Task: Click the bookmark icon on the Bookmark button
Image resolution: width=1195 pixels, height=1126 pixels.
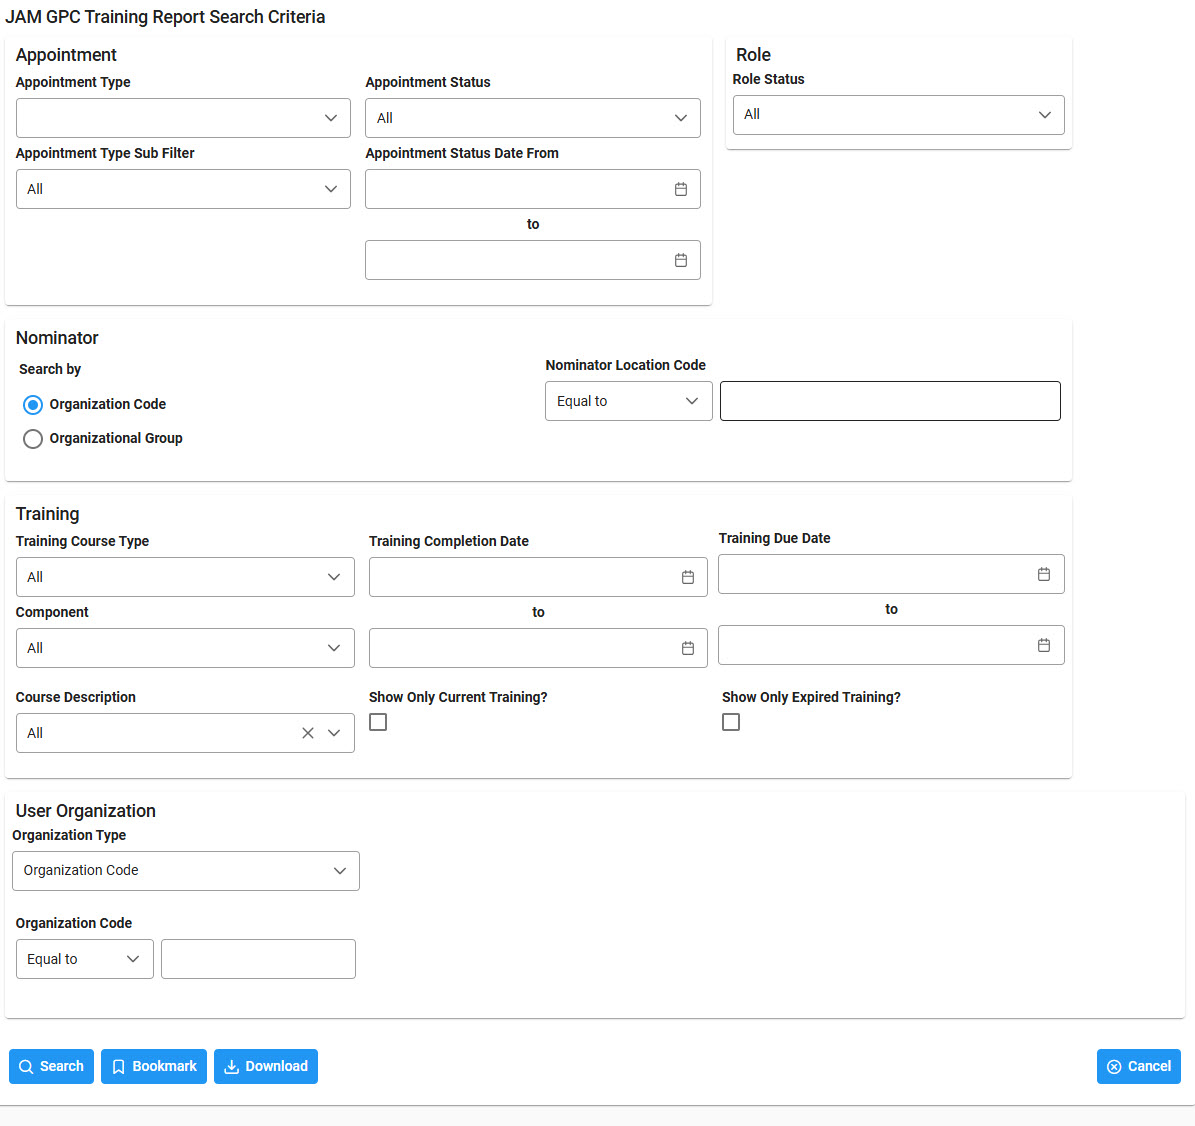Action: coord(119,1066)
